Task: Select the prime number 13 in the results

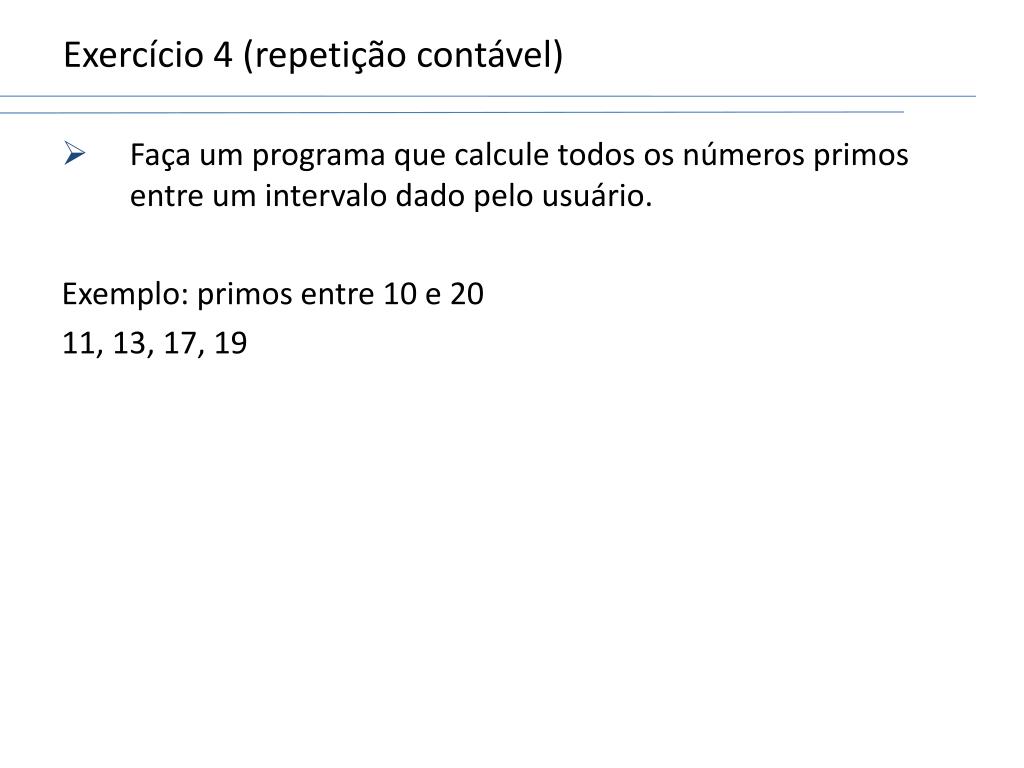Action: click(x=129, y=344)
